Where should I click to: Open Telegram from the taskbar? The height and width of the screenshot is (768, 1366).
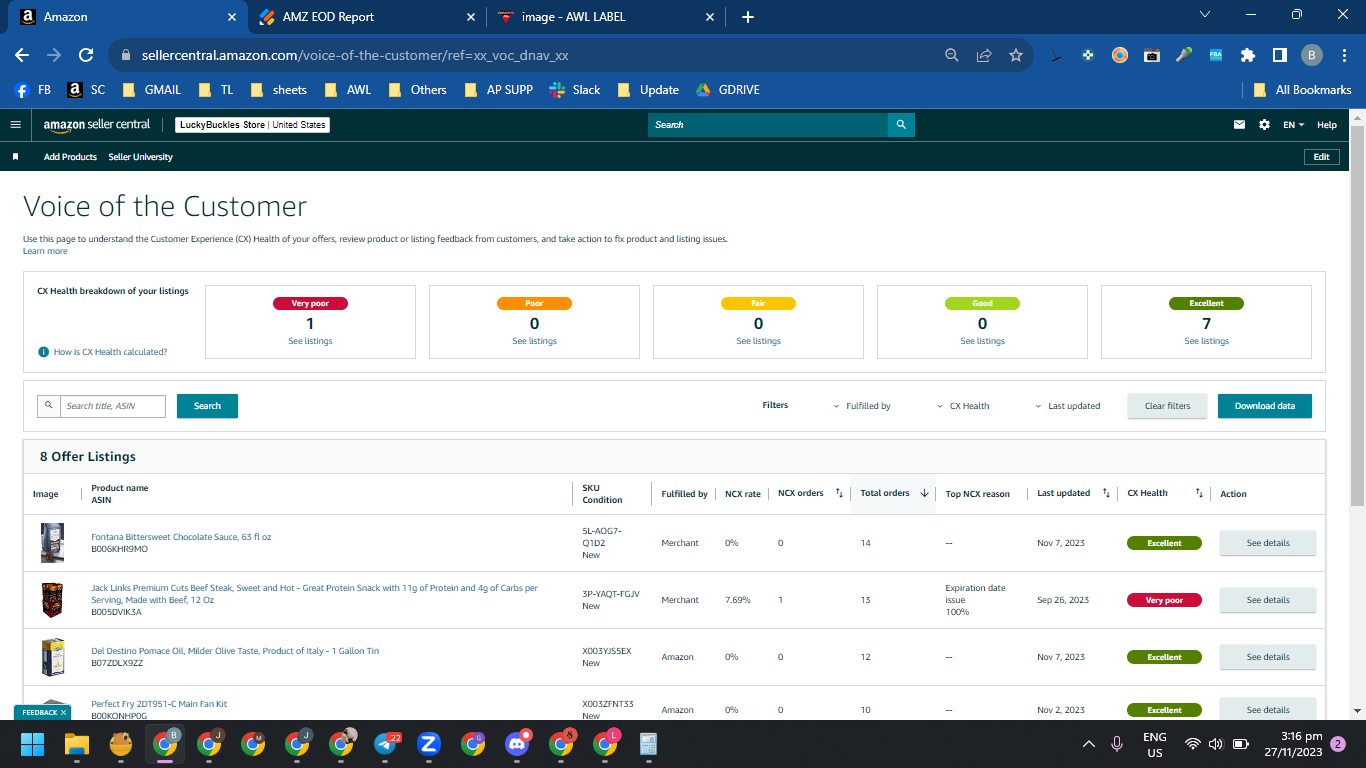[x=387, y=744]
